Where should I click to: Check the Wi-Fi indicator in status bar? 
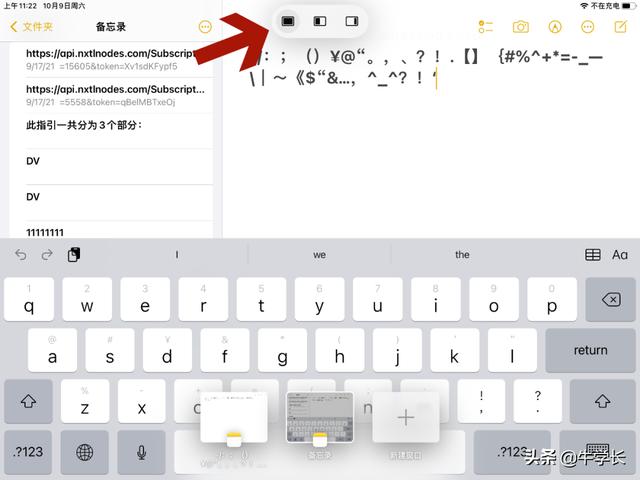[584, 6]
